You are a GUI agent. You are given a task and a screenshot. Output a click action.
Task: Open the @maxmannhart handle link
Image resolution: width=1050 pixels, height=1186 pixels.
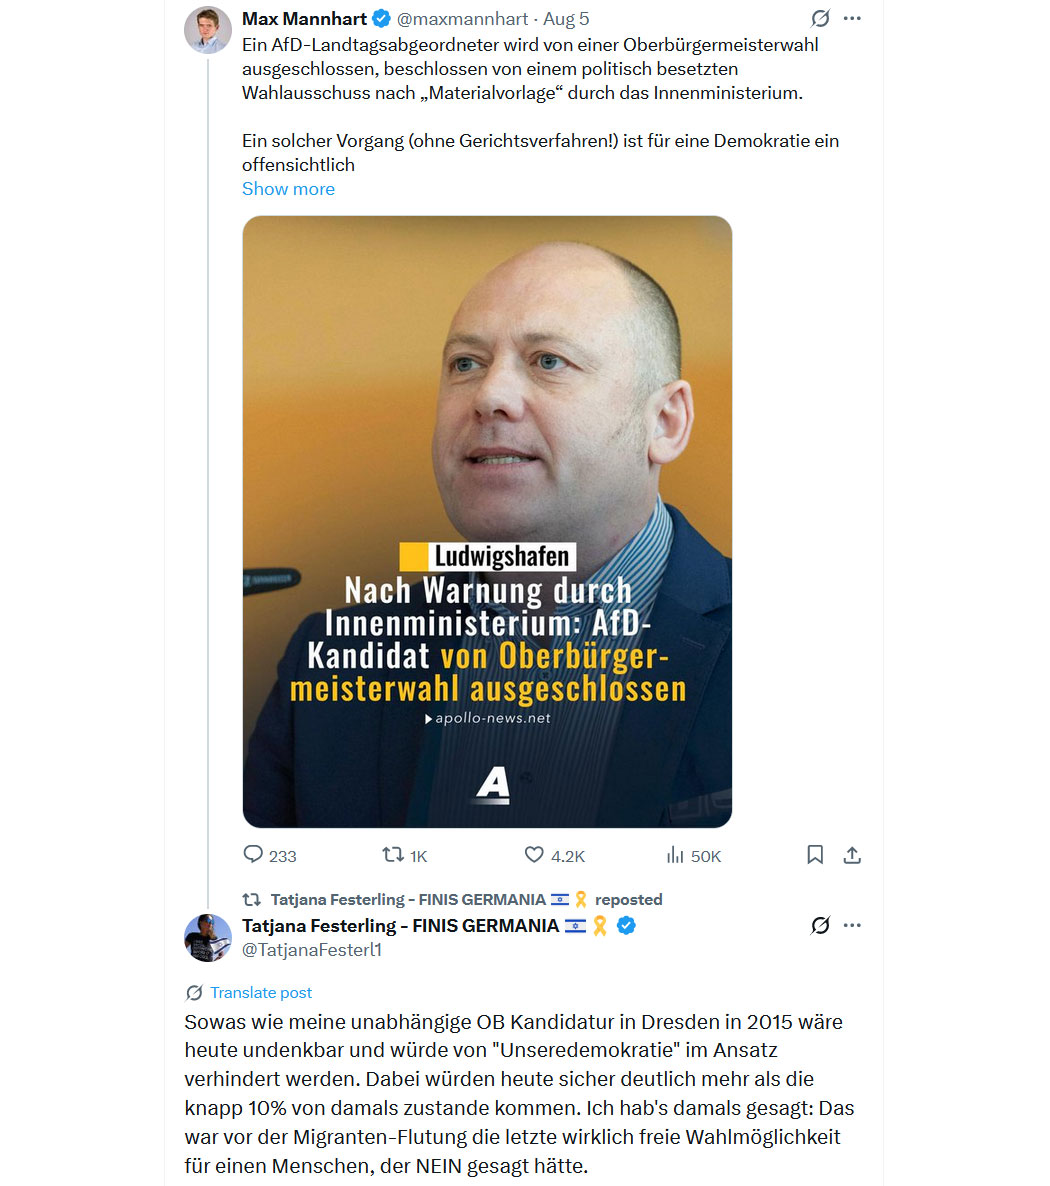click(462, 19)
